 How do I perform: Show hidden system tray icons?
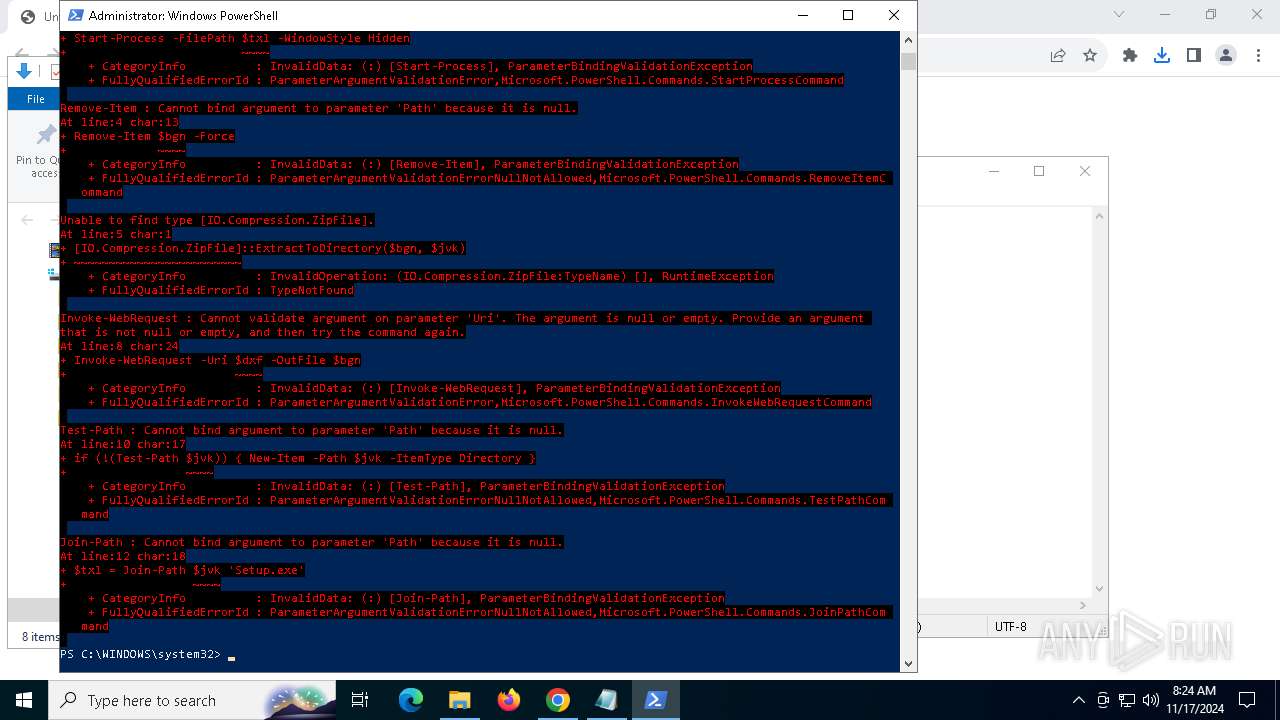tap(1078, 700)
